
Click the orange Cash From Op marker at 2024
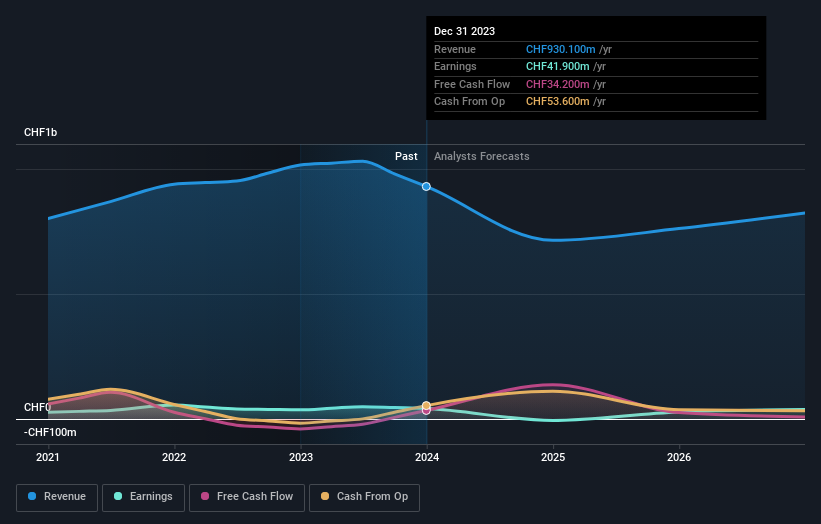[x=426, y=406]
